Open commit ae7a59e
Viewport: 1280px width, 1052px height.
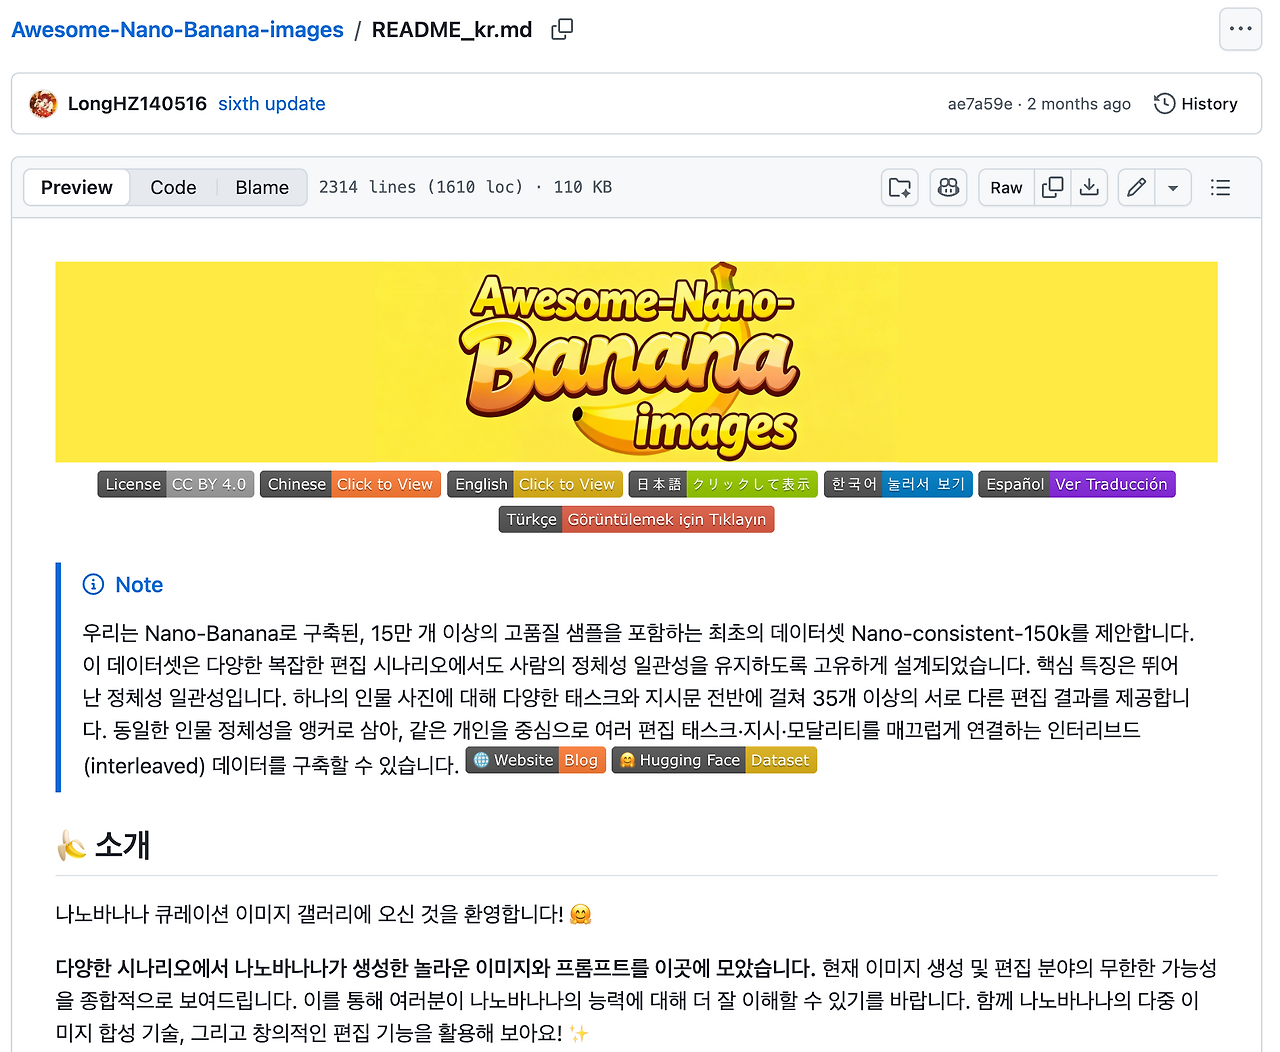tap(980, 104)
